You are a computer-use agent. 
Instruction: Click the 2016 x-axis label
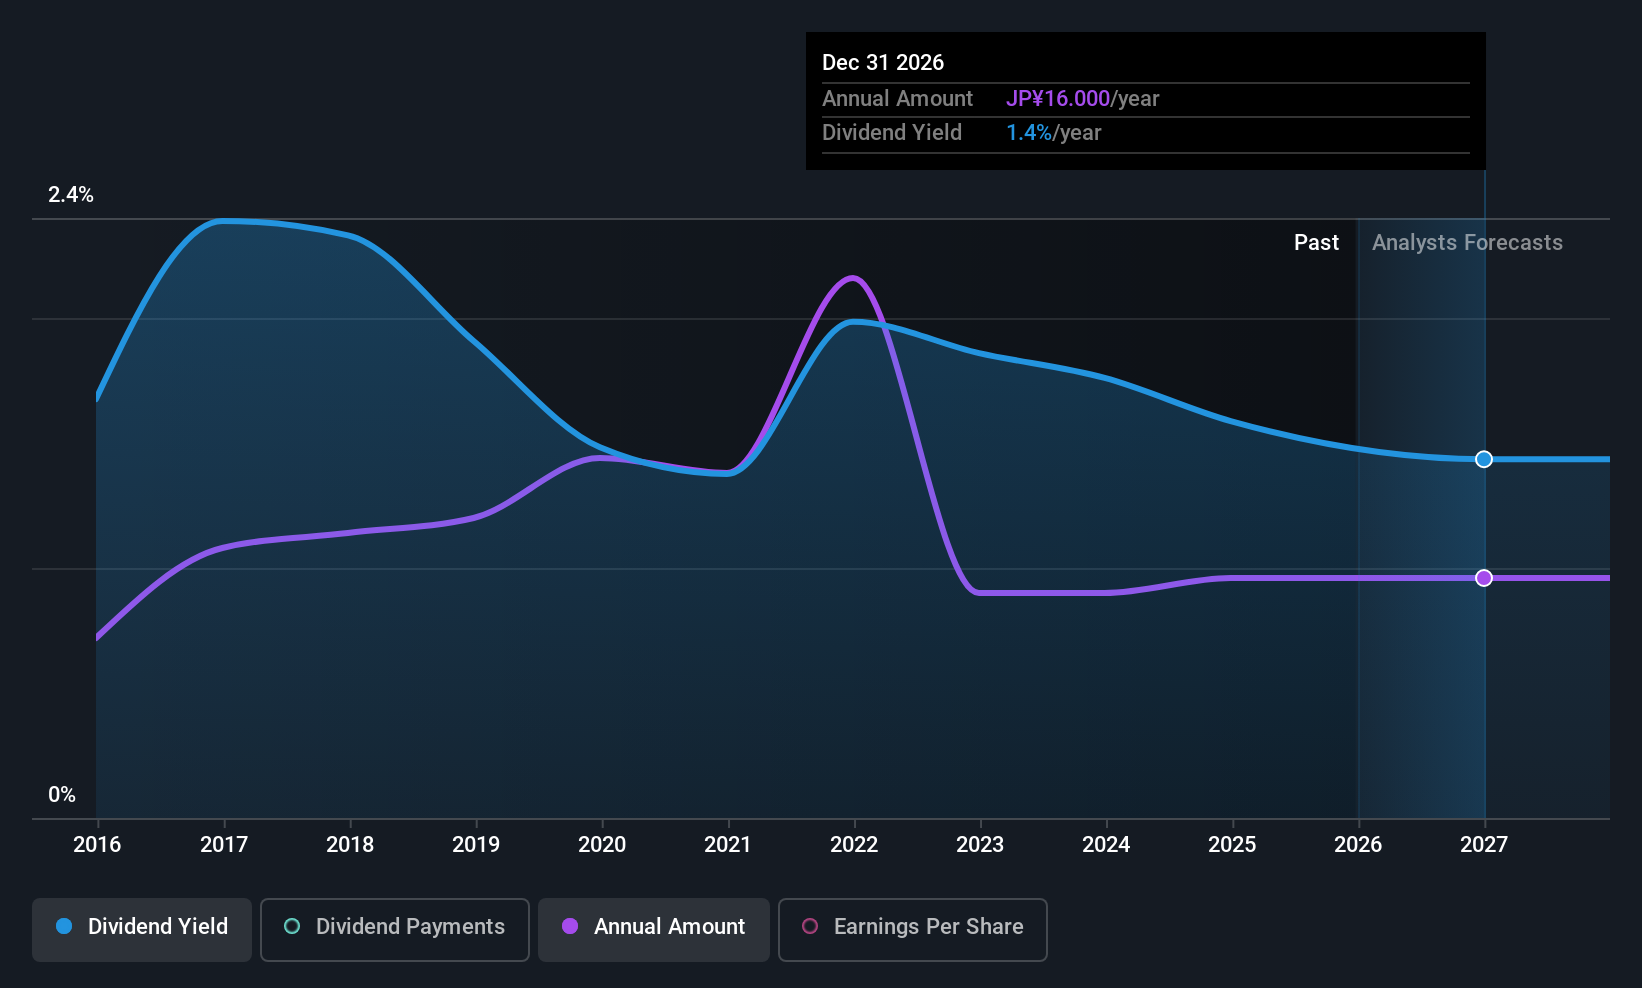97,845
